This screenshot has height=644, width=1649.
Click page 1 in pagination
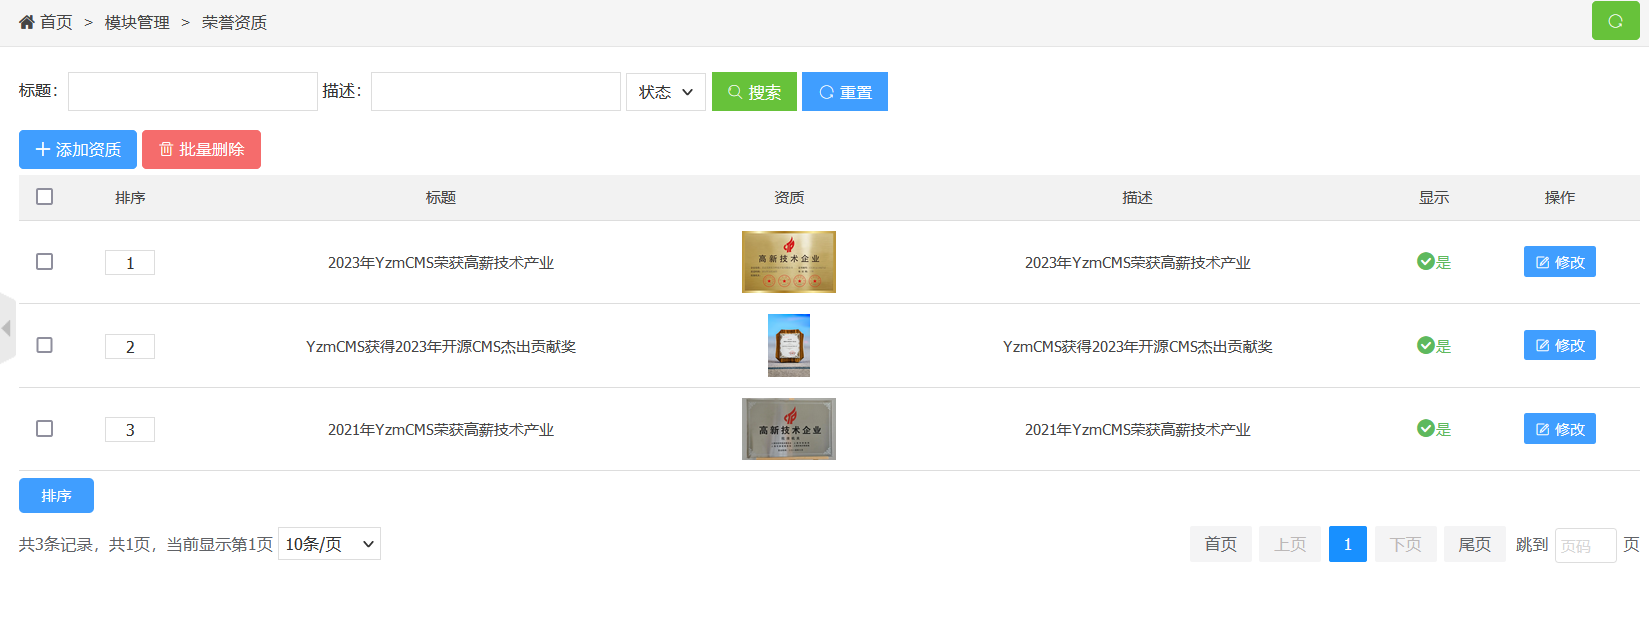(1347, 544)
